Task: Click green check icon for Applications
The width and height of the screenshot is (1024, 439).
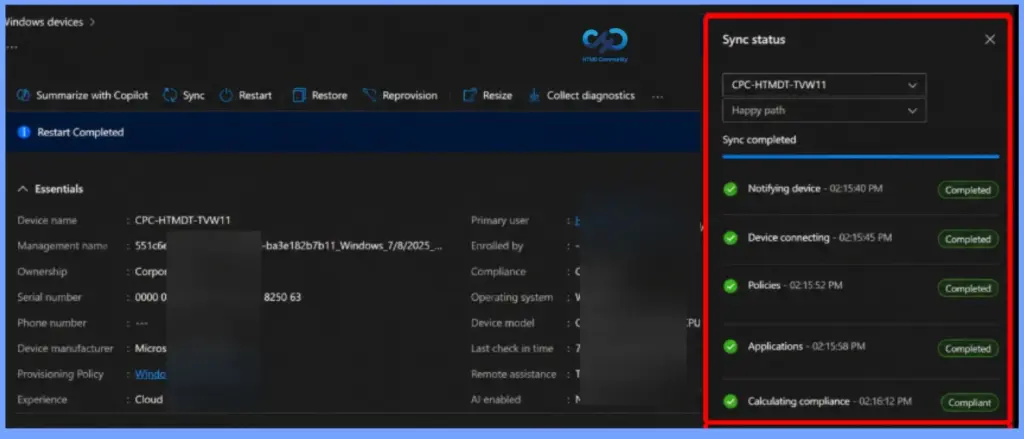Action: coord(731,347)
